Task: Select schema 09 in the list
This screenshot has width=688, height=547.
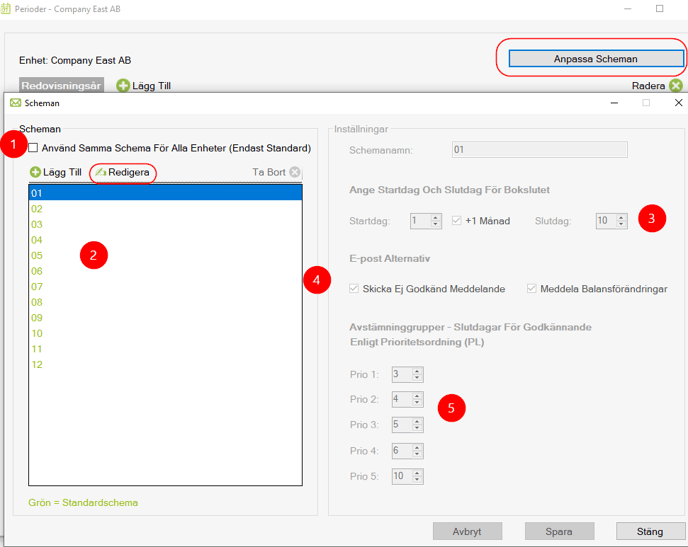Action: click(x=165, y=318)
